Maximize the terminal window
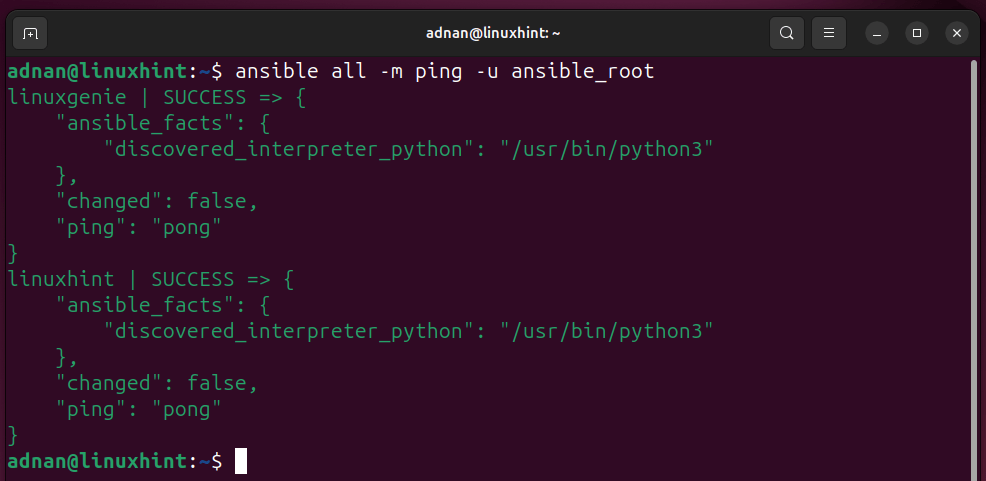Viewport: 986px width, 481px height. (x=917, y=33)
